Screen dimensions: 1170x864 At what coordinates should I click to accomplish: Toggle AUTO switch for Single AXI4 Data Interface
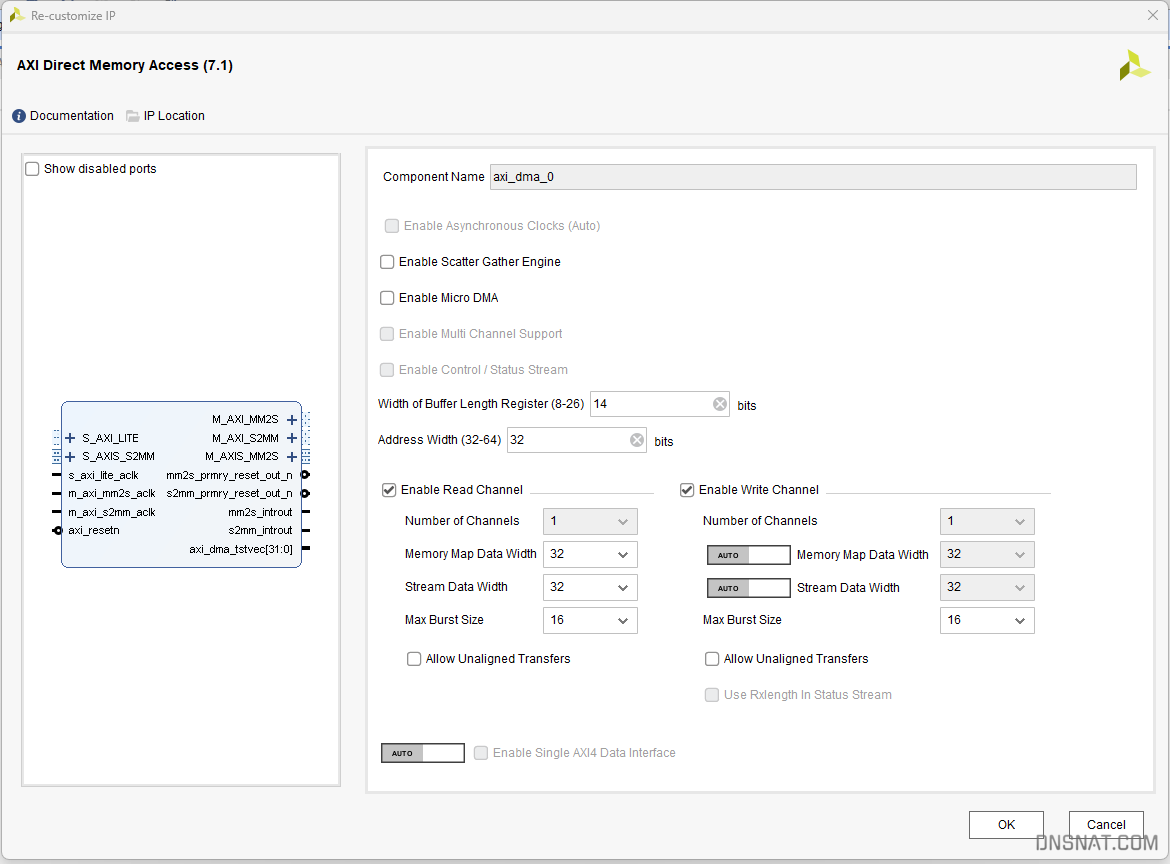[x=423, y=753]
